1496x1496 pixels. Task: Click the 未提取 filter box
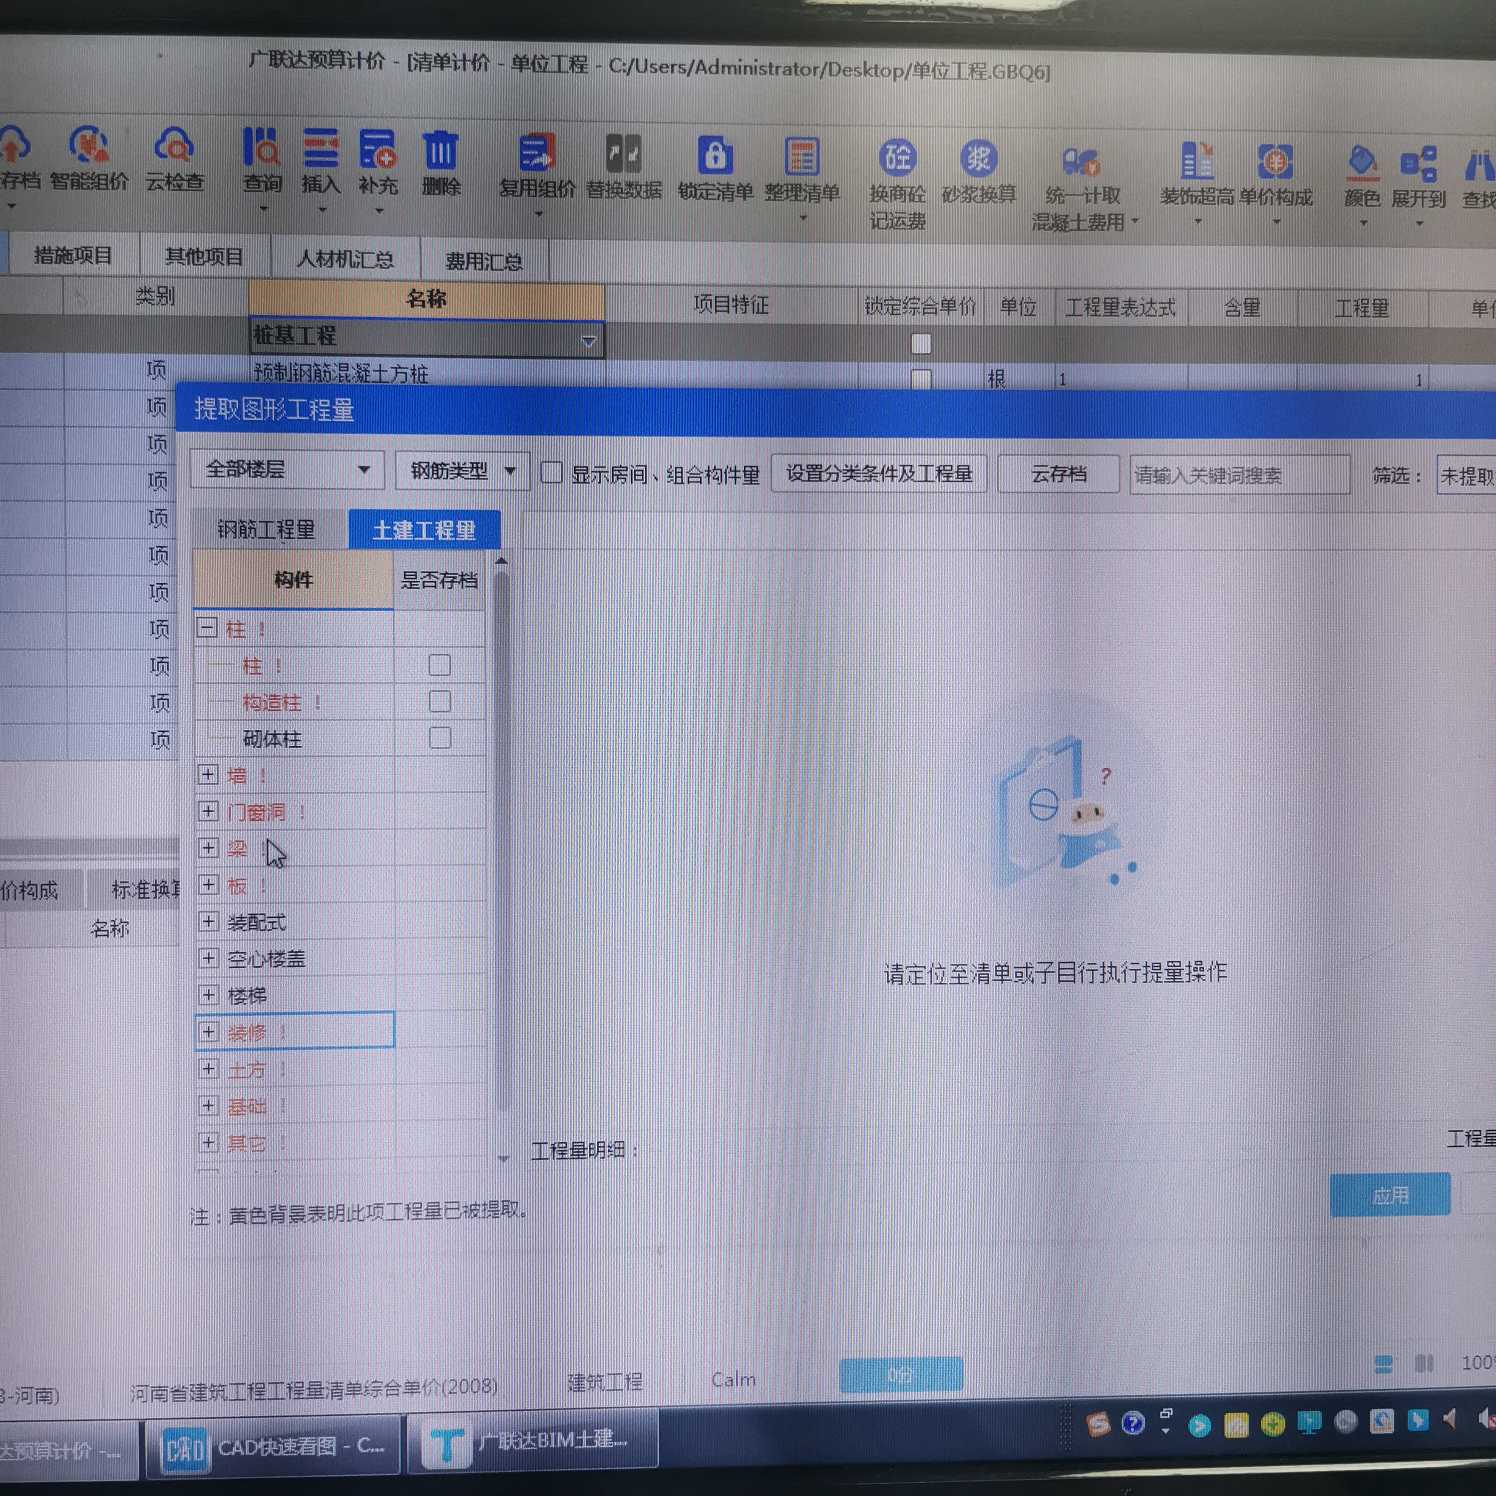(x=1466, y=476)
